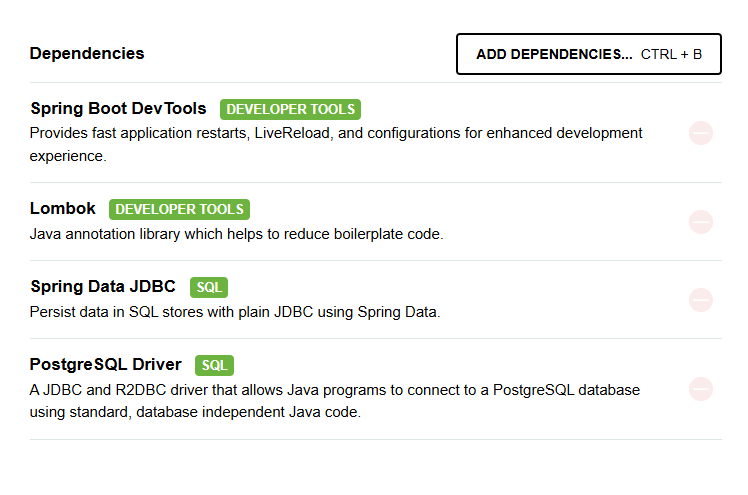Click the SQL tag beside Spring Data JDBC
Viewport: 748px width, 495px height.
click(209, 287)
